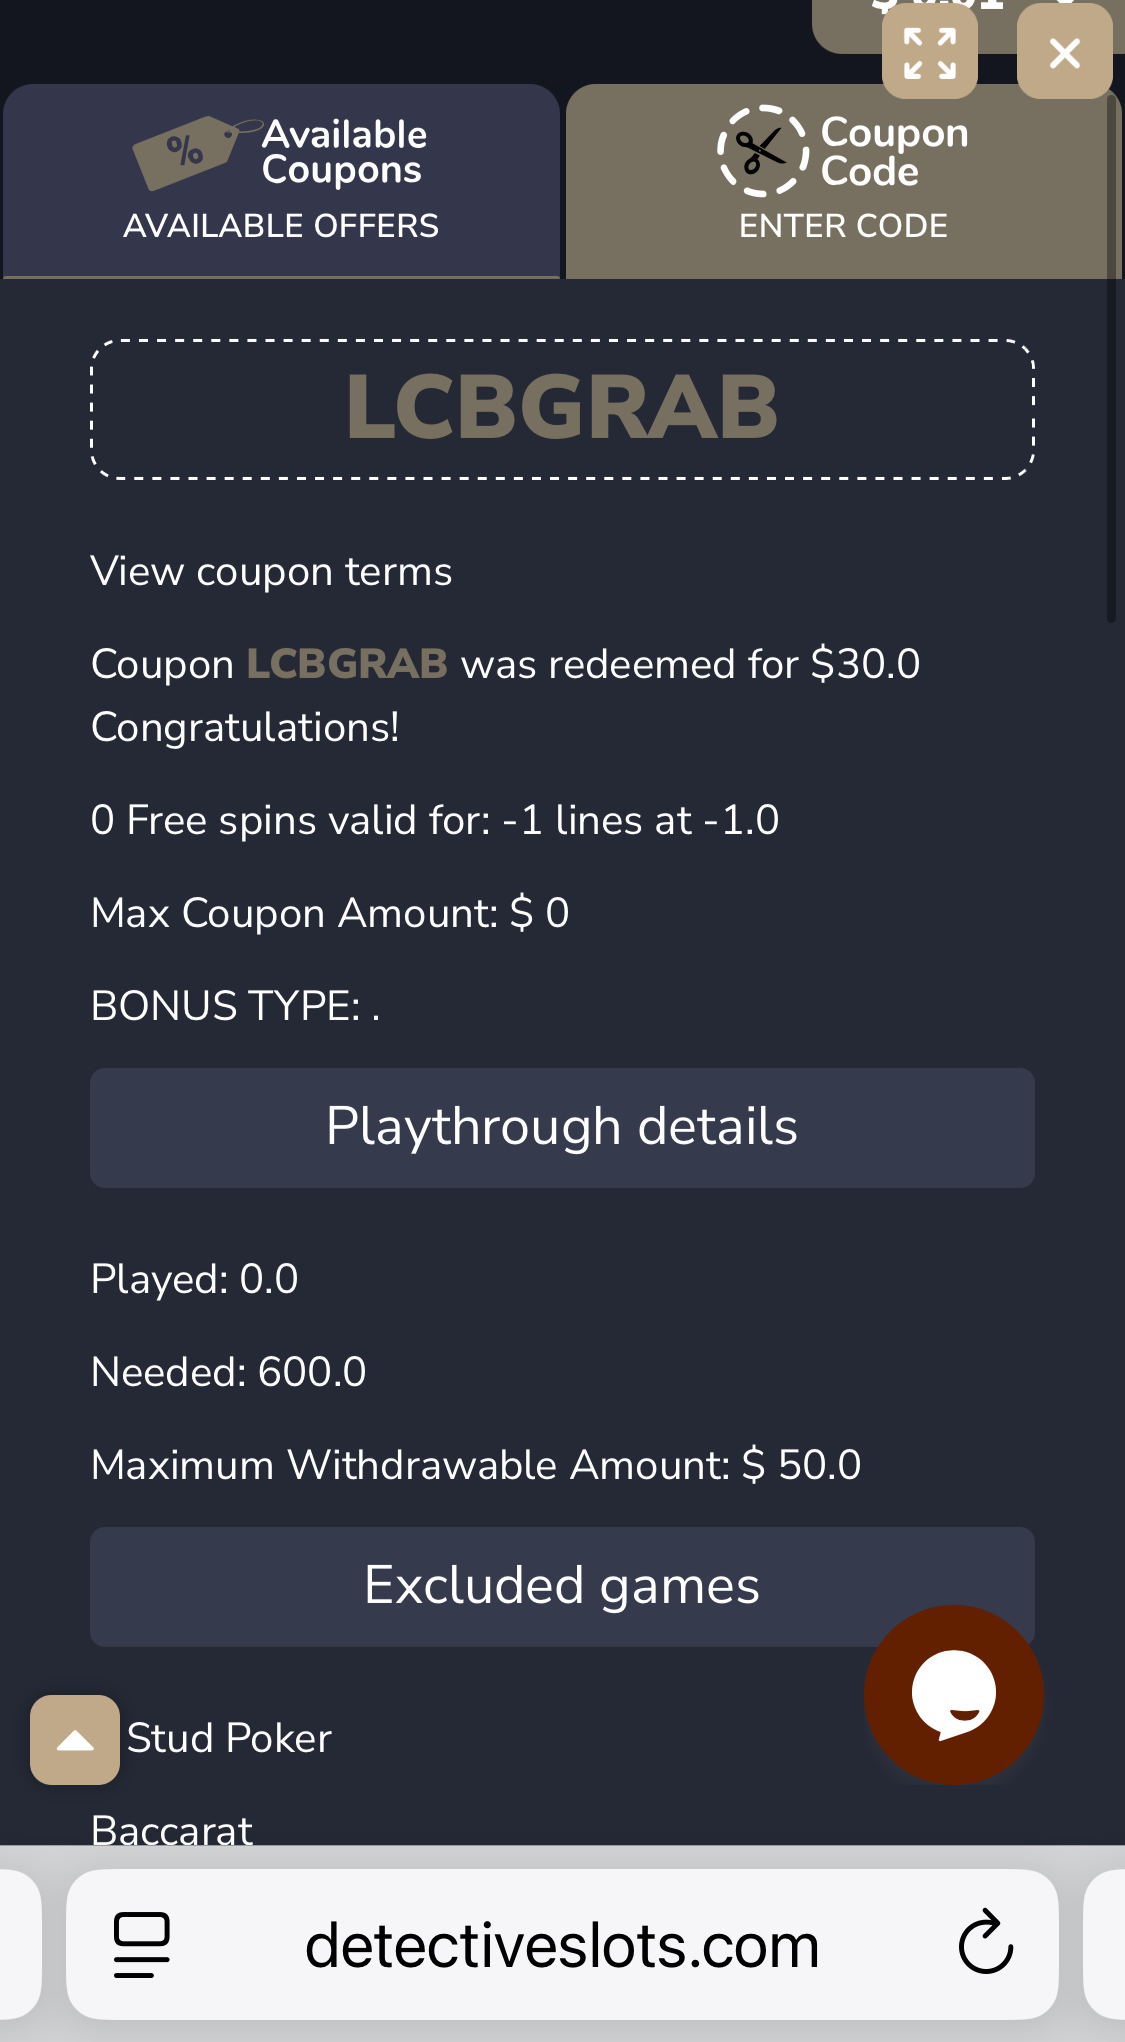Image resolution: width=1125 pixels, height=2042 pixels.
Task: Close the coupons panel
Action: (x=1064, y=53)
